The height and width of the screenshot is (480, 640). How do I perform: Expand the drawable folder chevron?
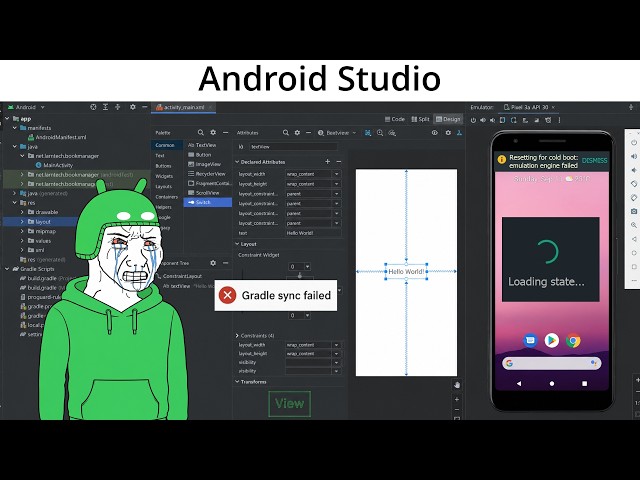(22, 212)
